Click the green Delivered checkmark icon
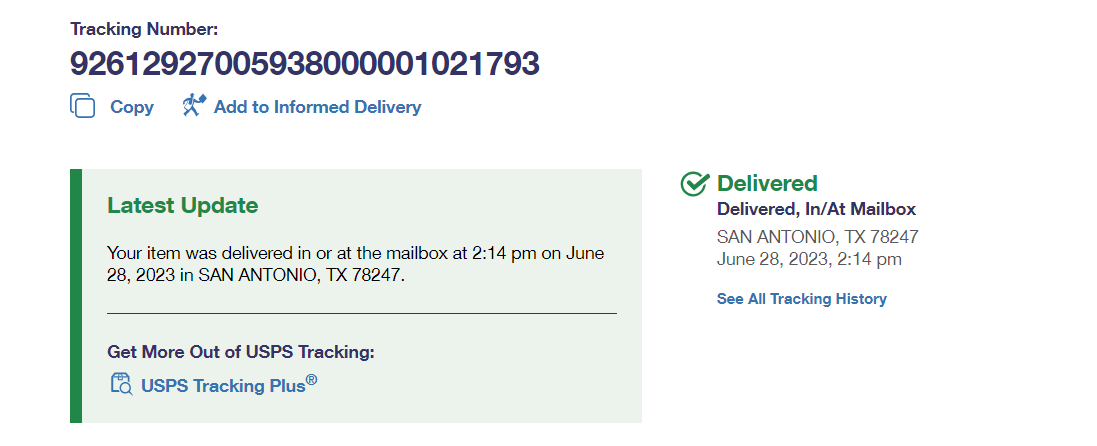 694,184
